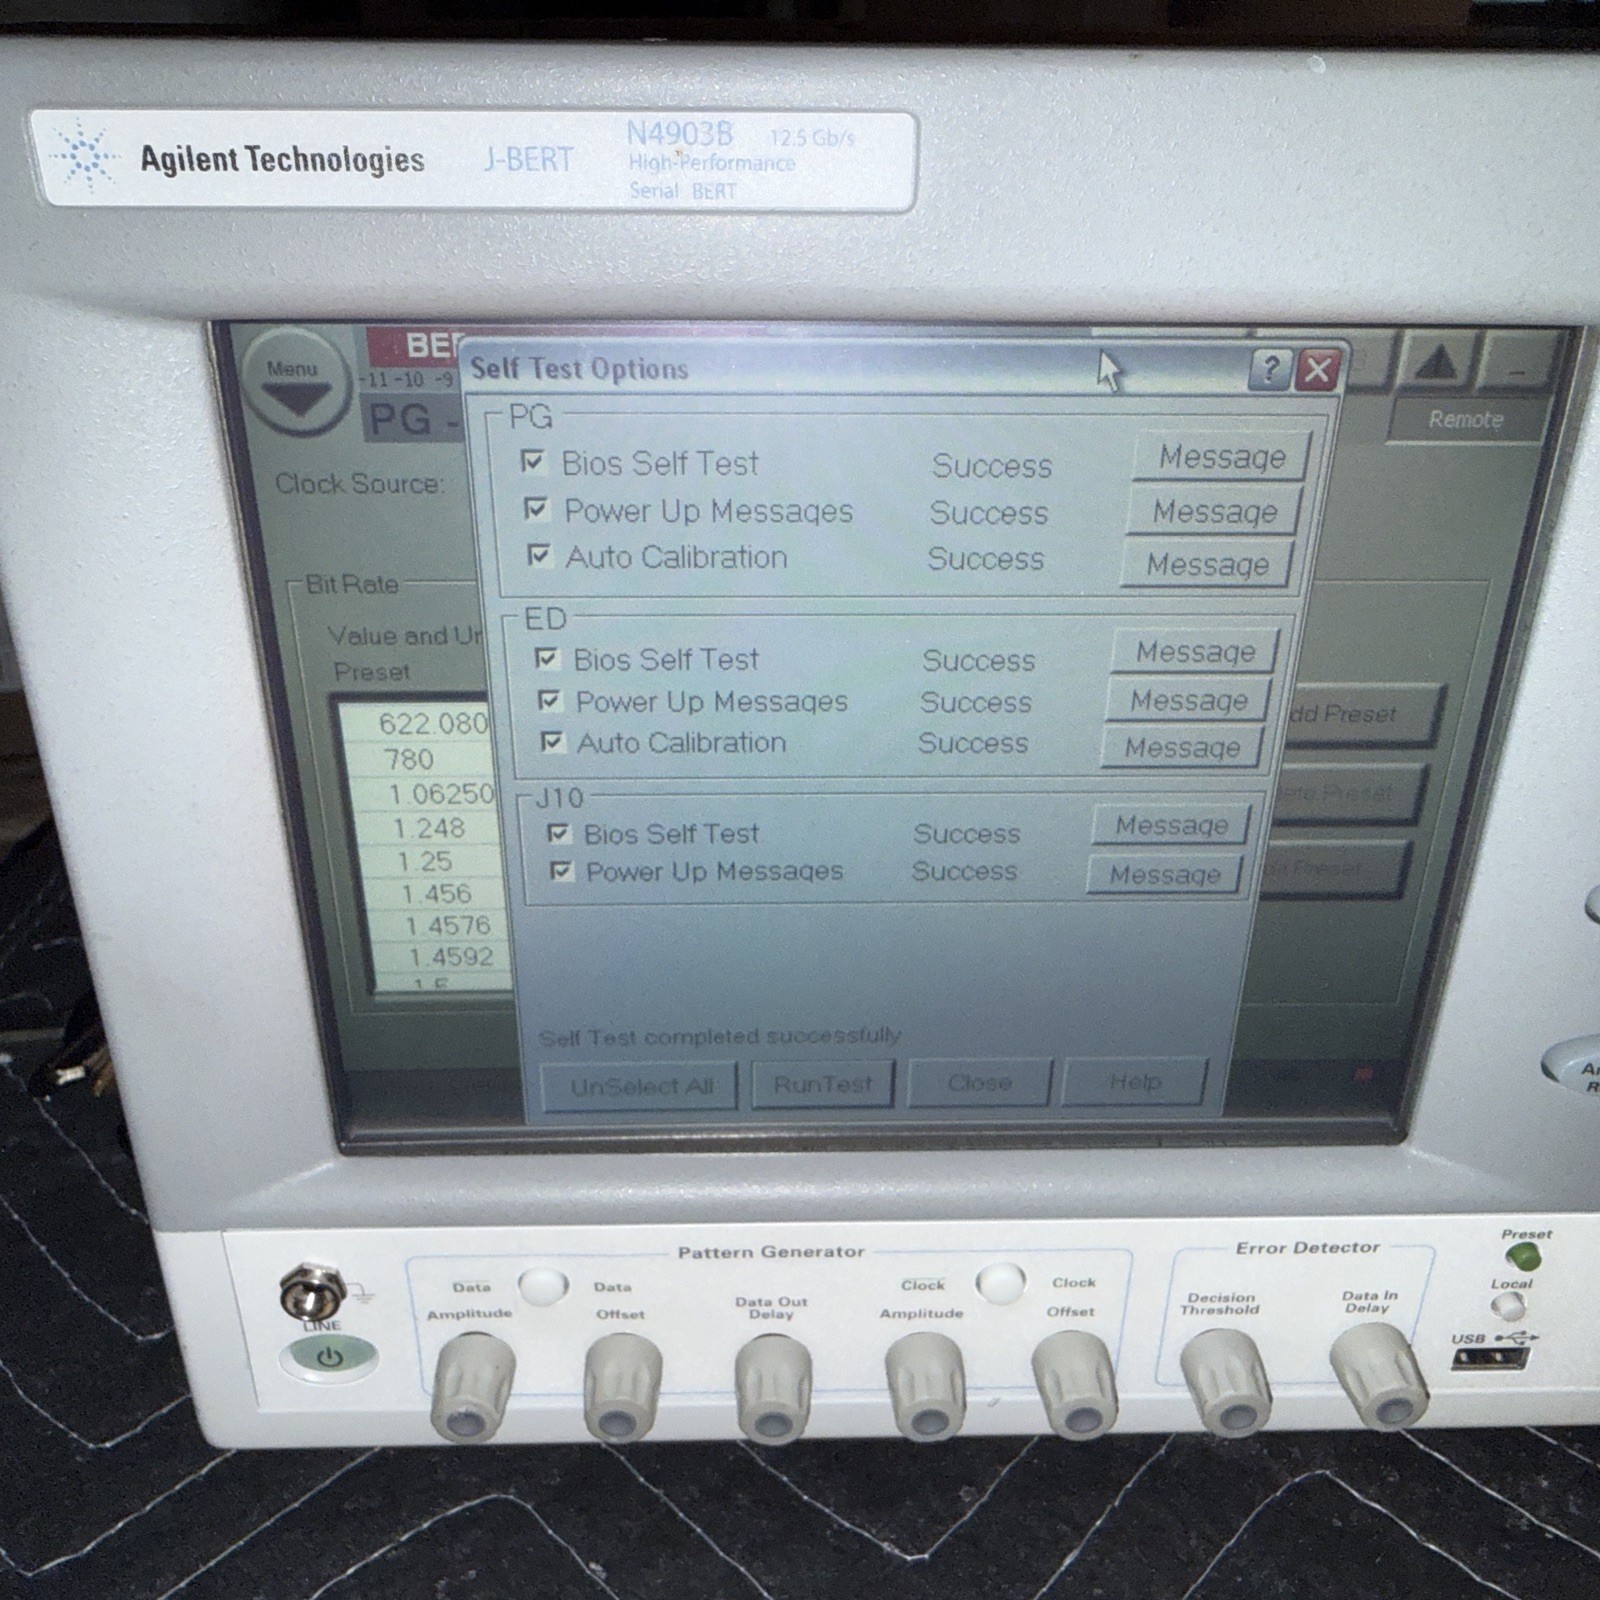Click the UnSelect All button

point(640,1086)
